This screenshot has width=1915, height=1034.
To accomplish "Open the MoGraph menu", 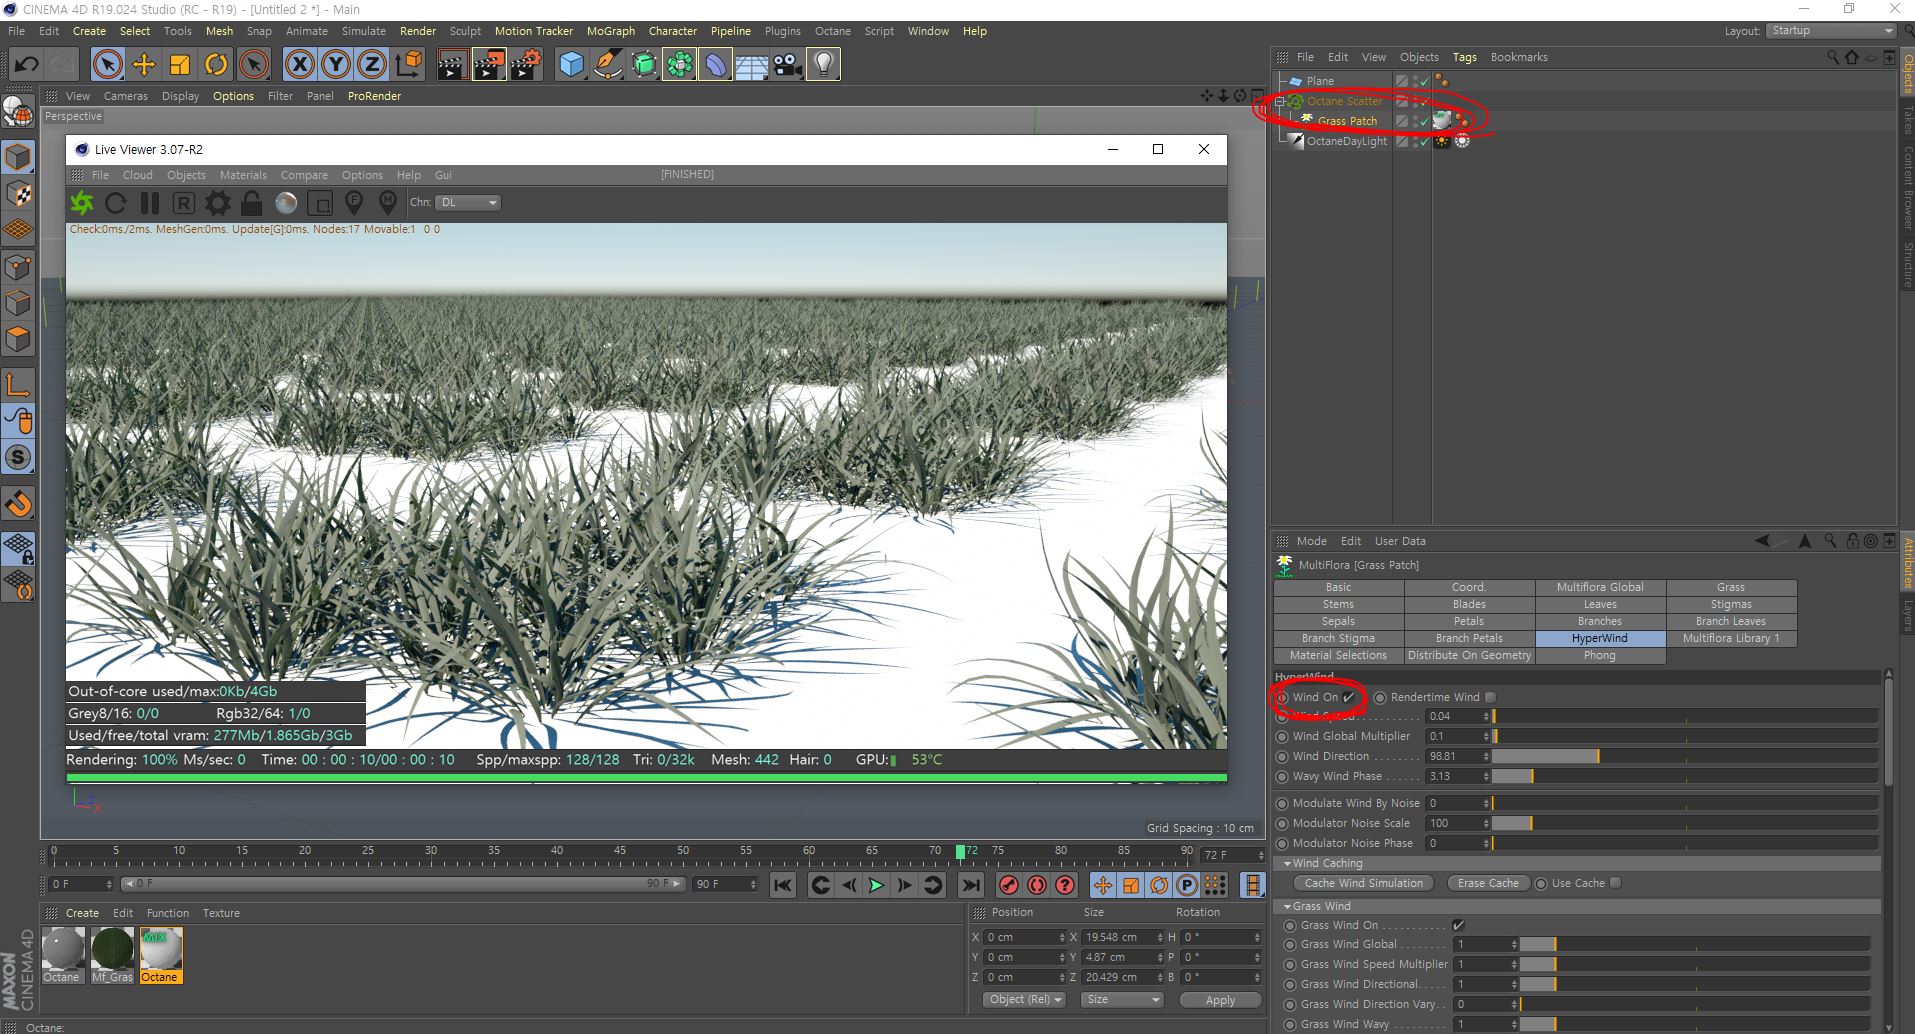I will pos(610,31).
